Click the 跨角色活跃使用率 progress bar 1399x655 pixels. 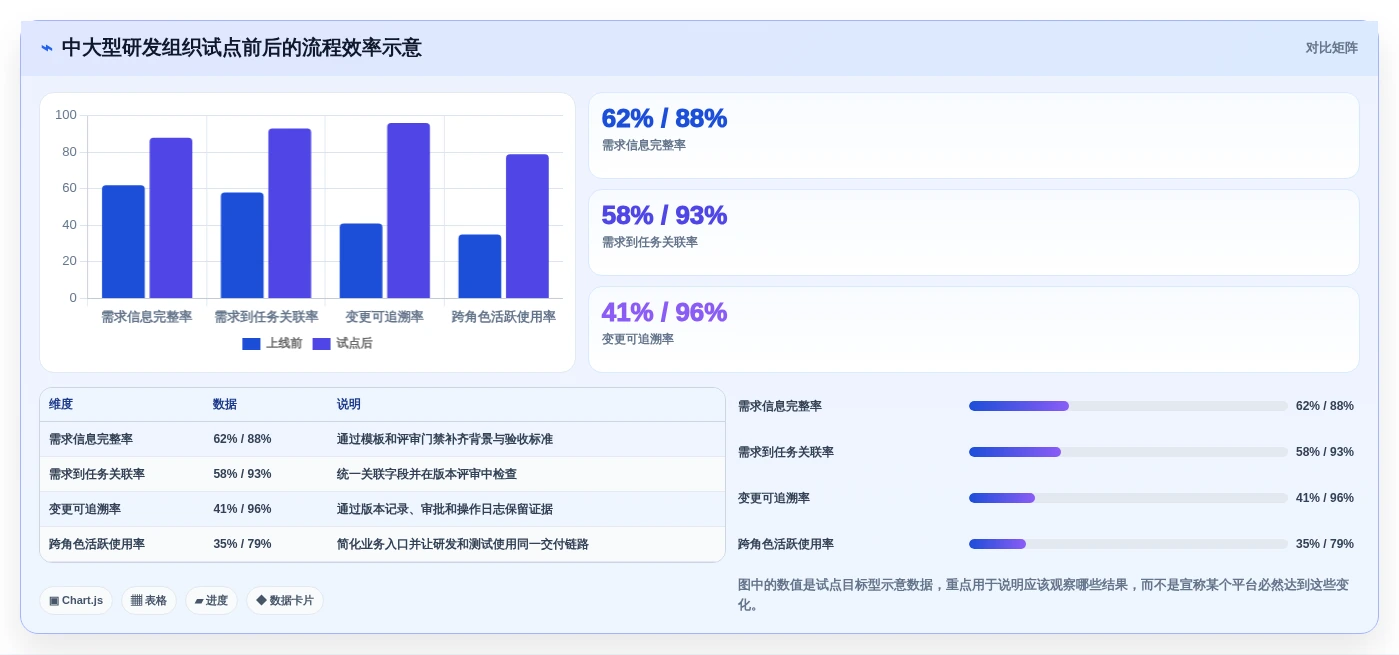[1128, 544]
